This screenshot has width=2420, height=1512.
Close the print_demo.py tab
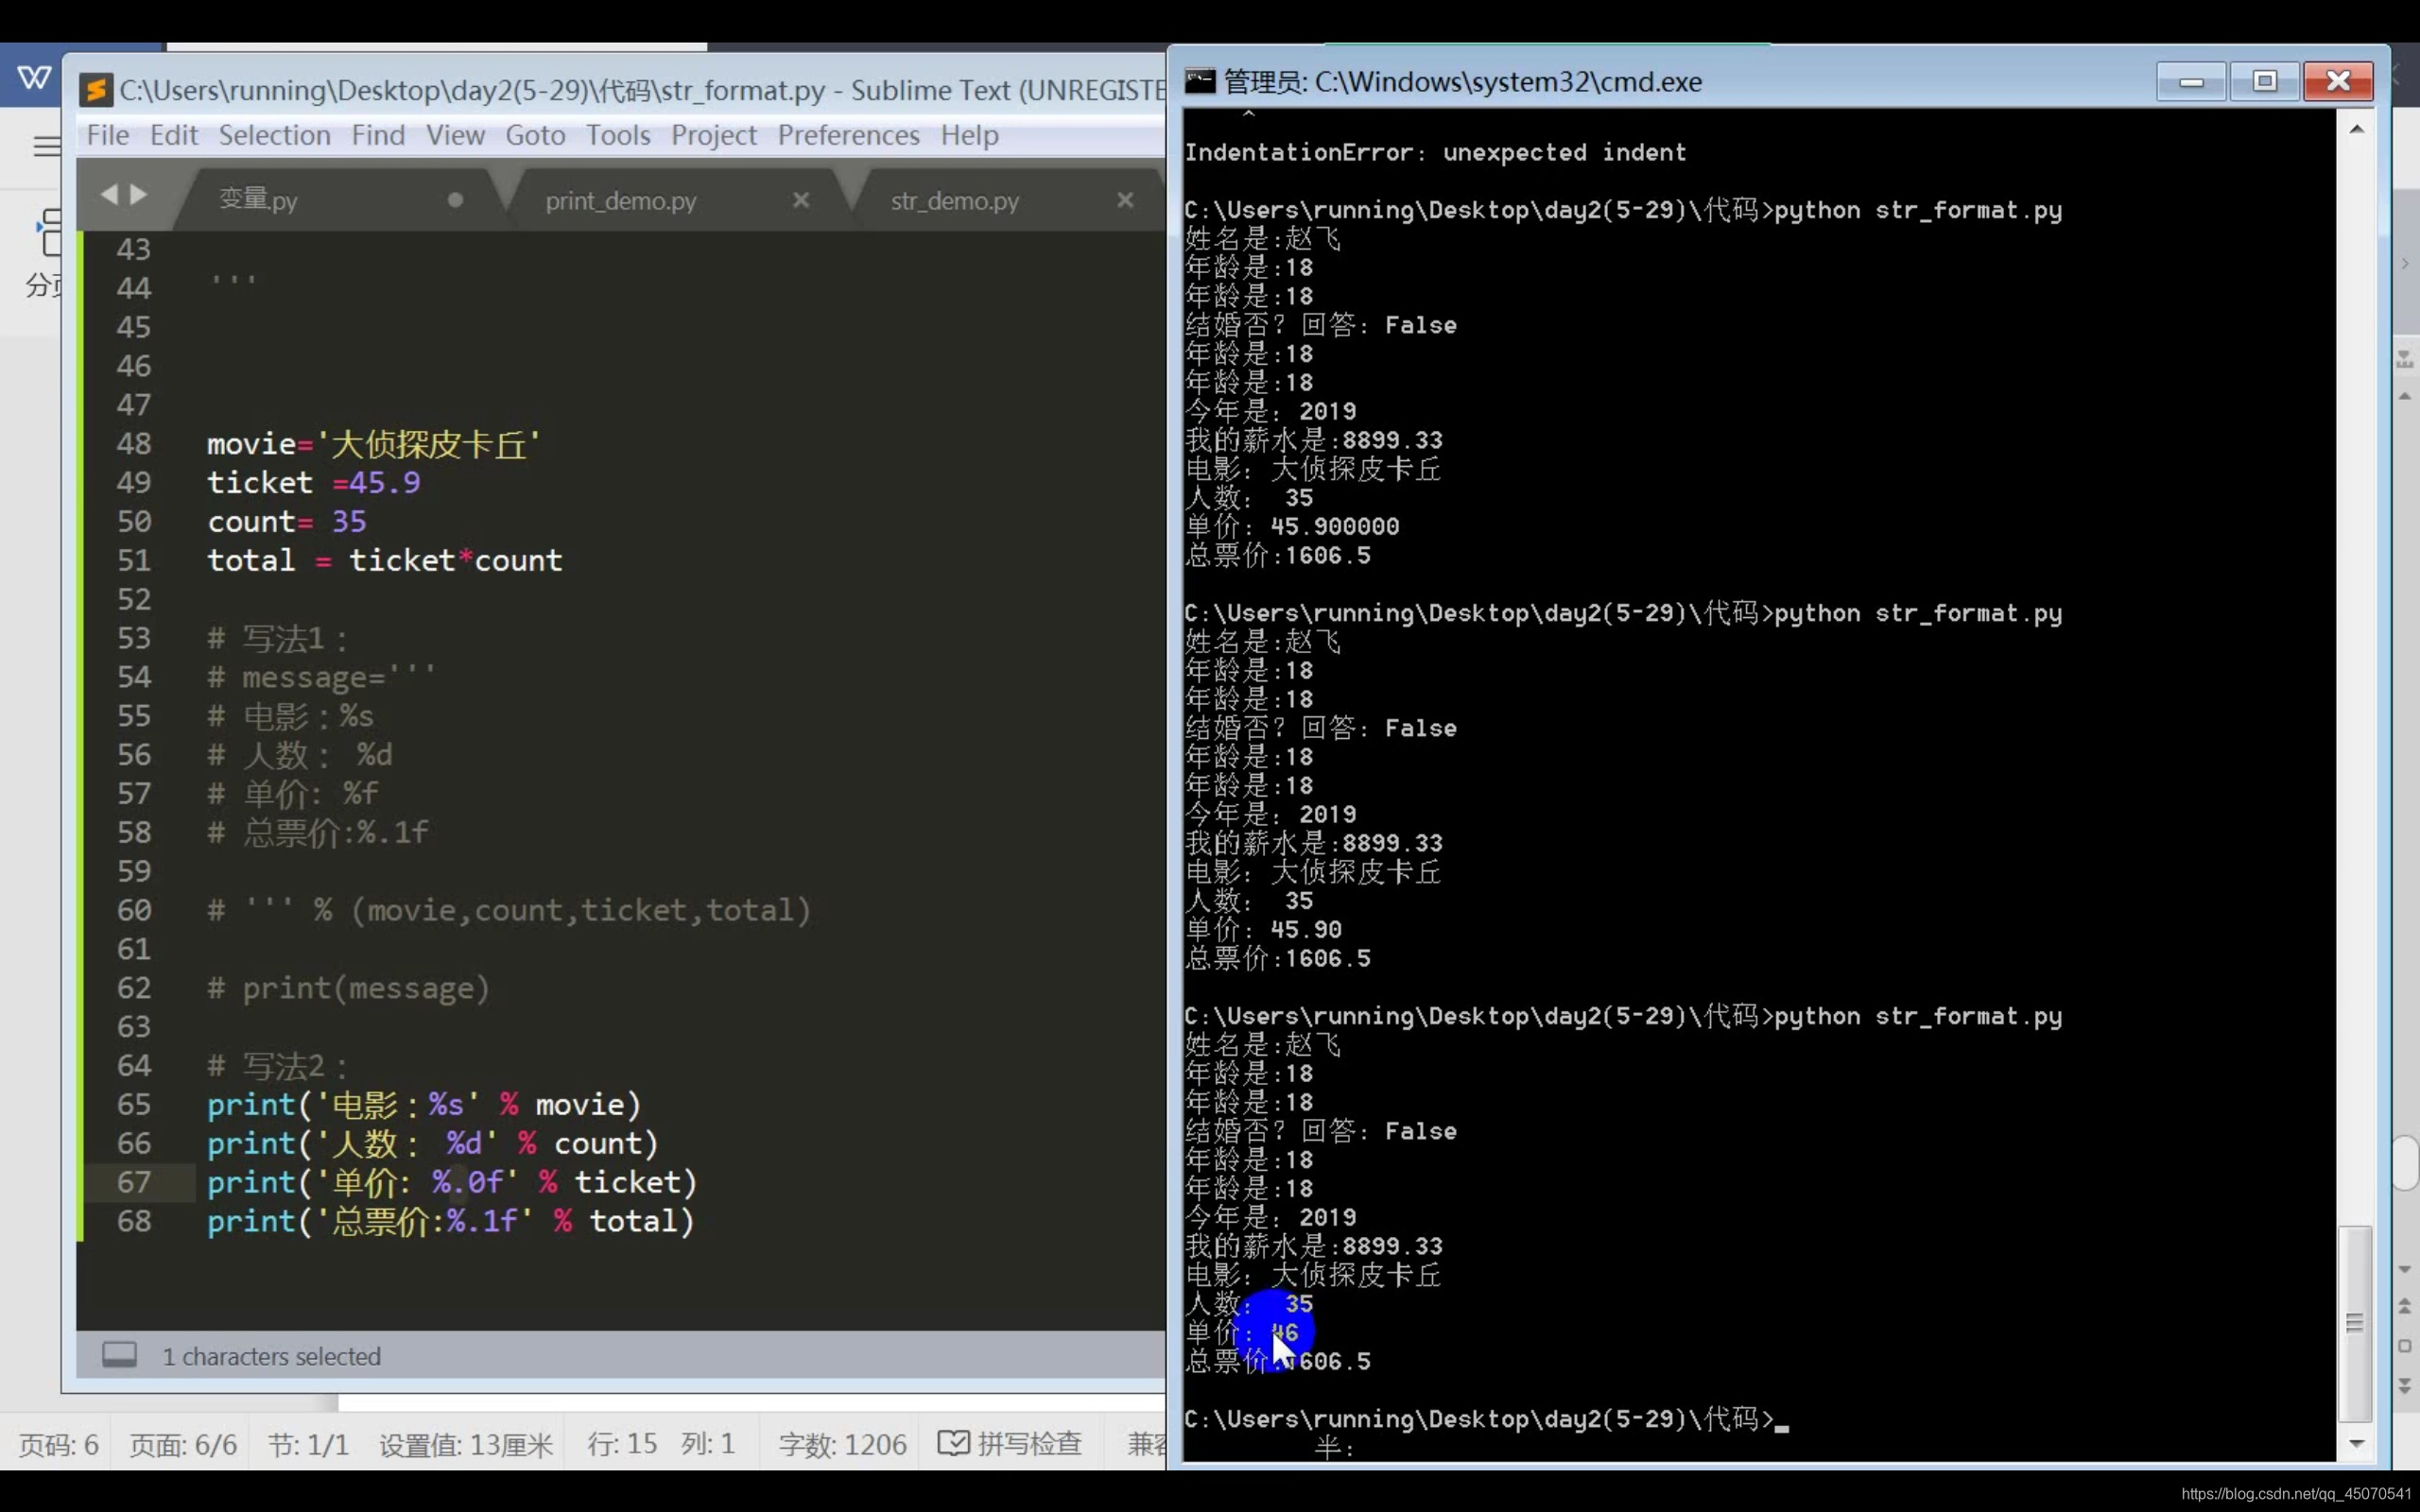(x=801, y=200)
